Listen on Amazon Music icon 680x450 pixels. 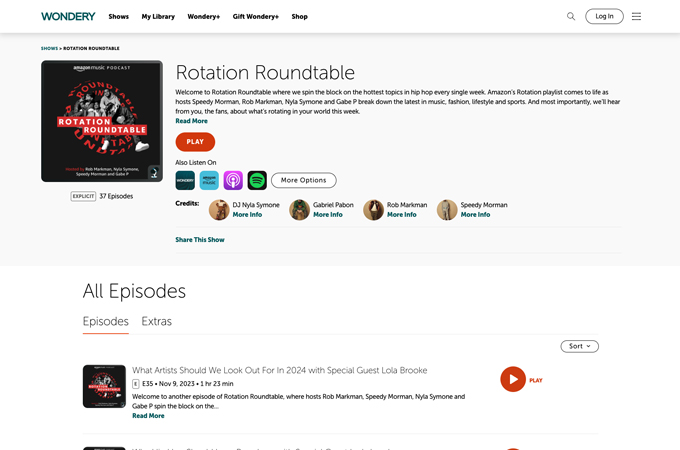pos(209,180)
